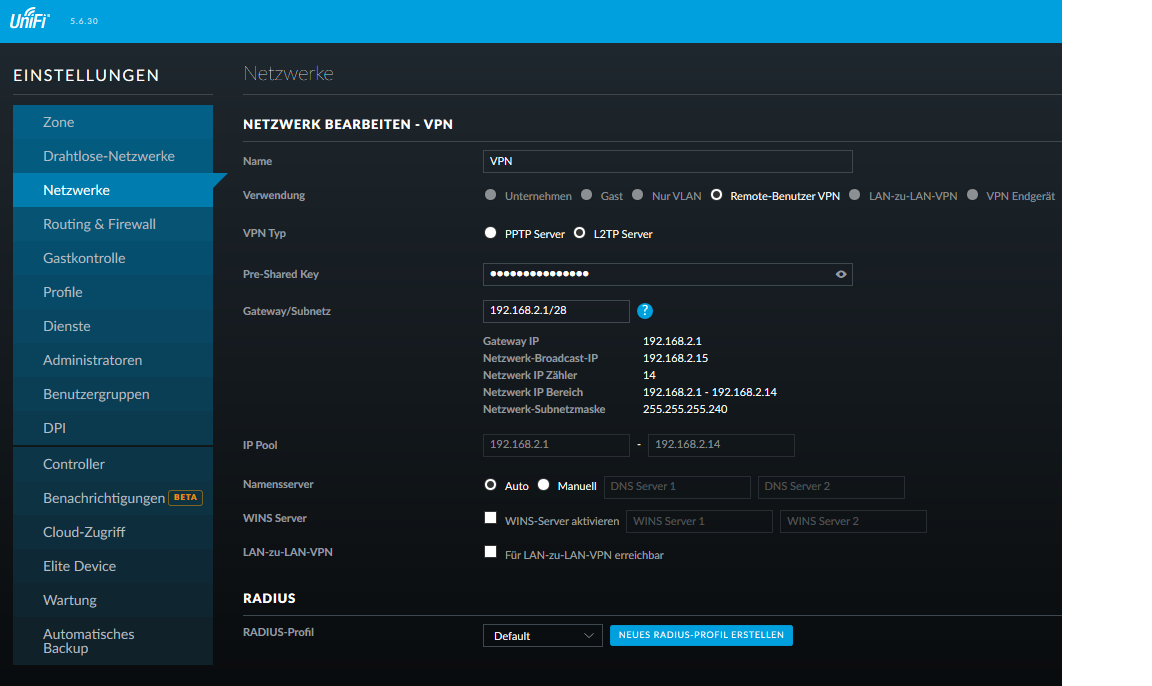Image resolution: width=1152 pixels, height=686 pixels.
Task: Set Namensserver to Manuell
Action: [544, 485]
